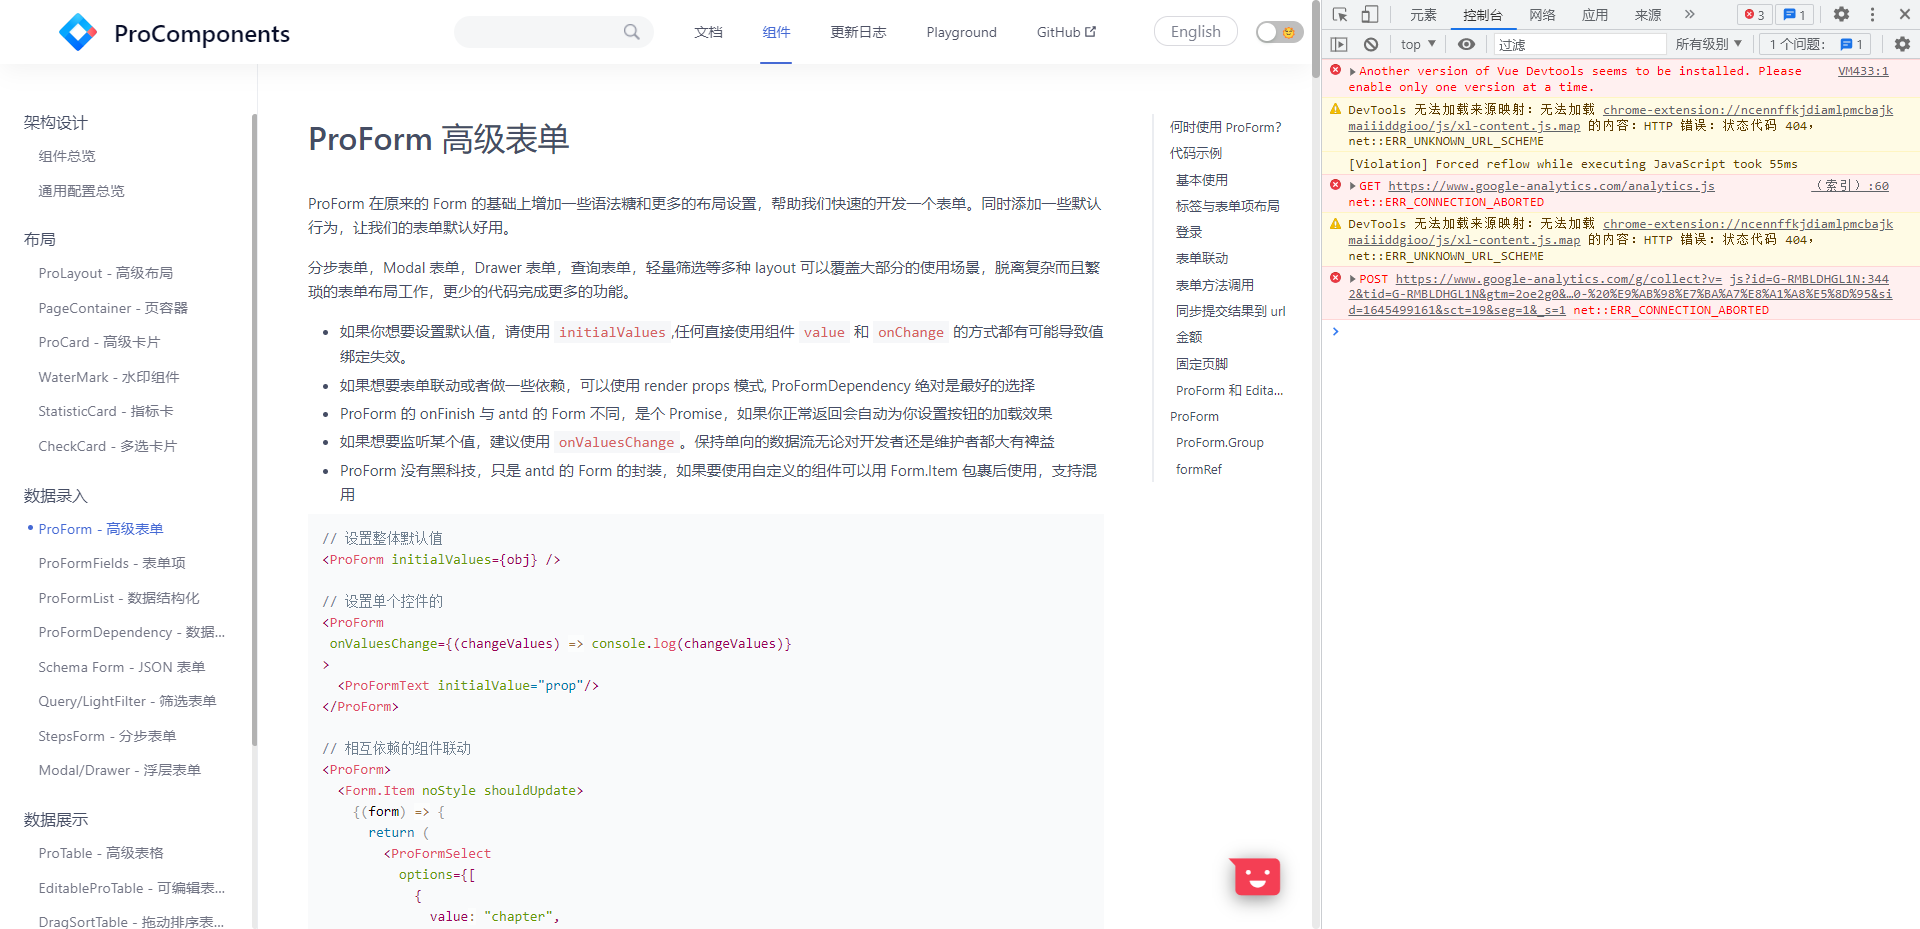Open the VM433:1 source link
This screenshot has height=929, width=1920.
pyautogui.click(x=1863, y=71)
